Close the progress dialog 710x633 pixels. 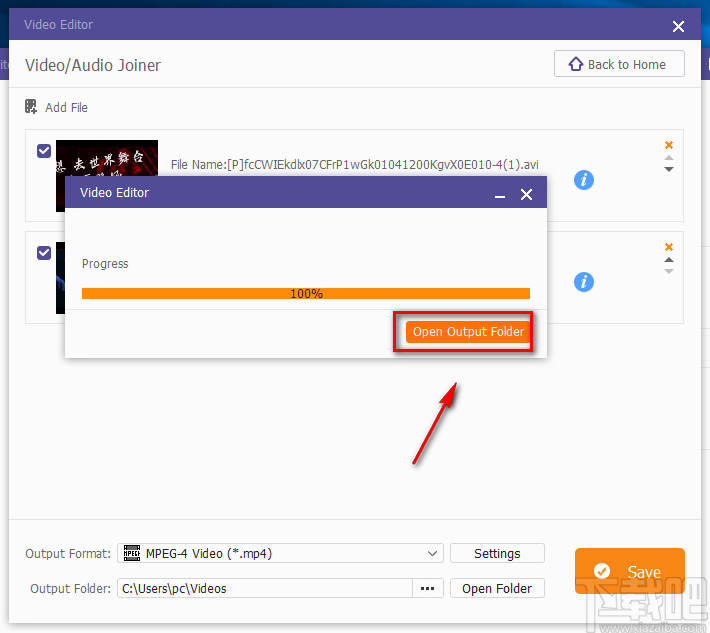point(526,195)
